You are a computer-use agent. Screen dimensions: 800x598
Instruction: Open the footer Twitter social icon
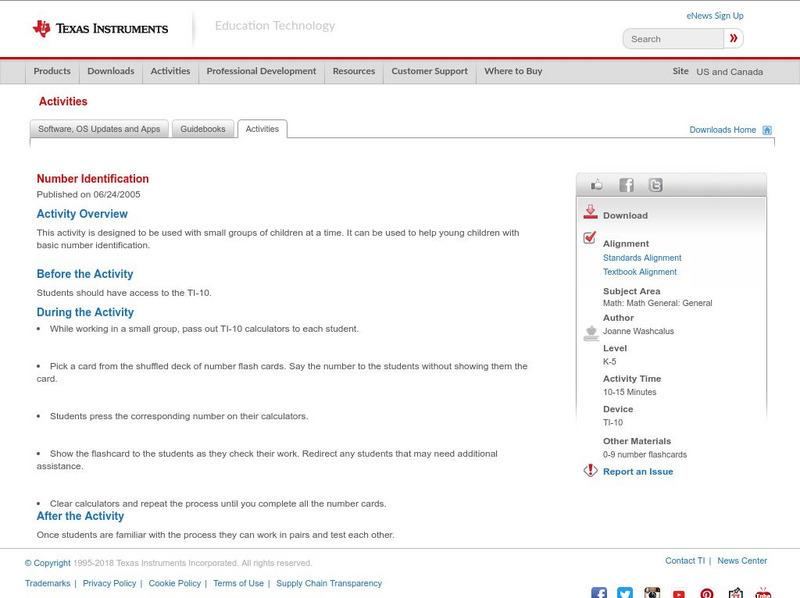pyautogui.click(x=624, y=593)
